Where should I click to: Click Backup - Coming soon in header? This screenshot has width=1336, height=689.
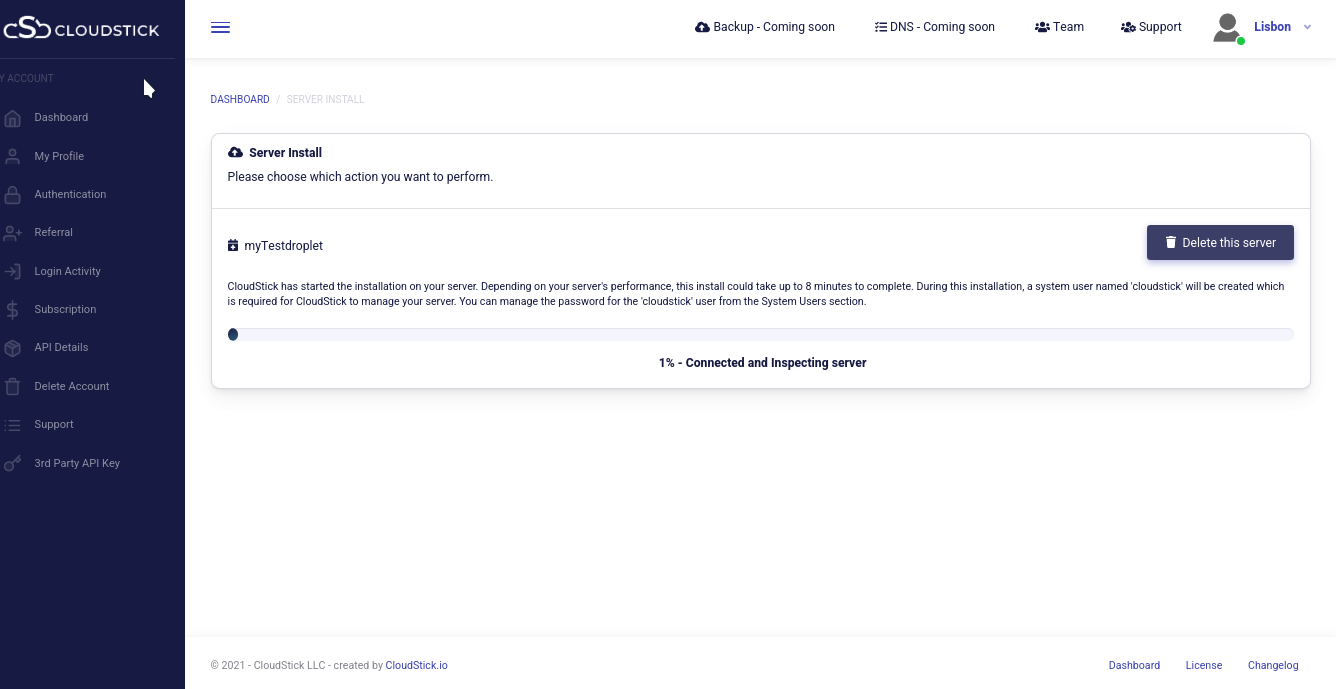(765, 27)
